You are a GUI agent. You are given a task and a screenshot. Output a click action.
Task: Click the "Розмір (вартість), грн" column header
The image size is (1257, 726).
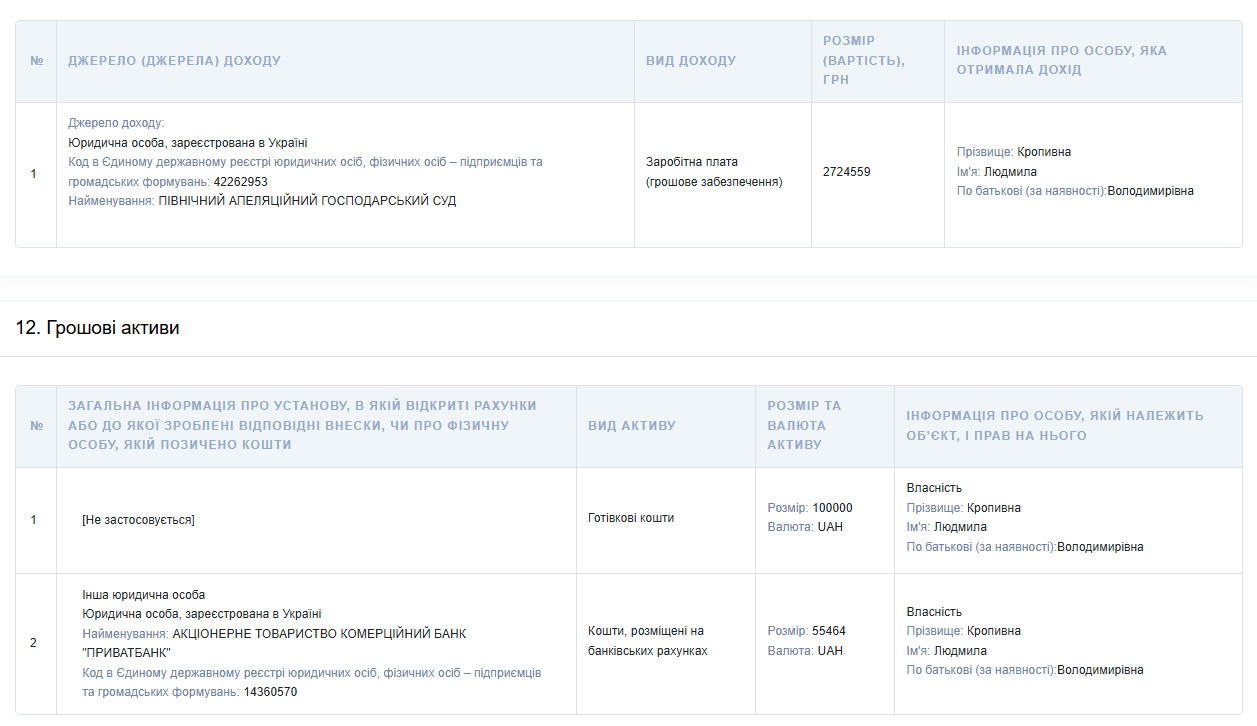[x=863, y=60]
